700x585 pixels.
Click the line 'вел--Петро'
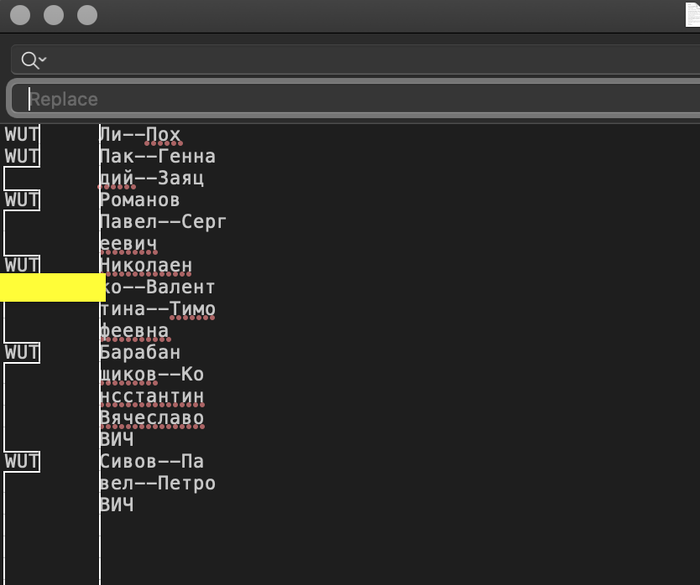pos(157,483)
